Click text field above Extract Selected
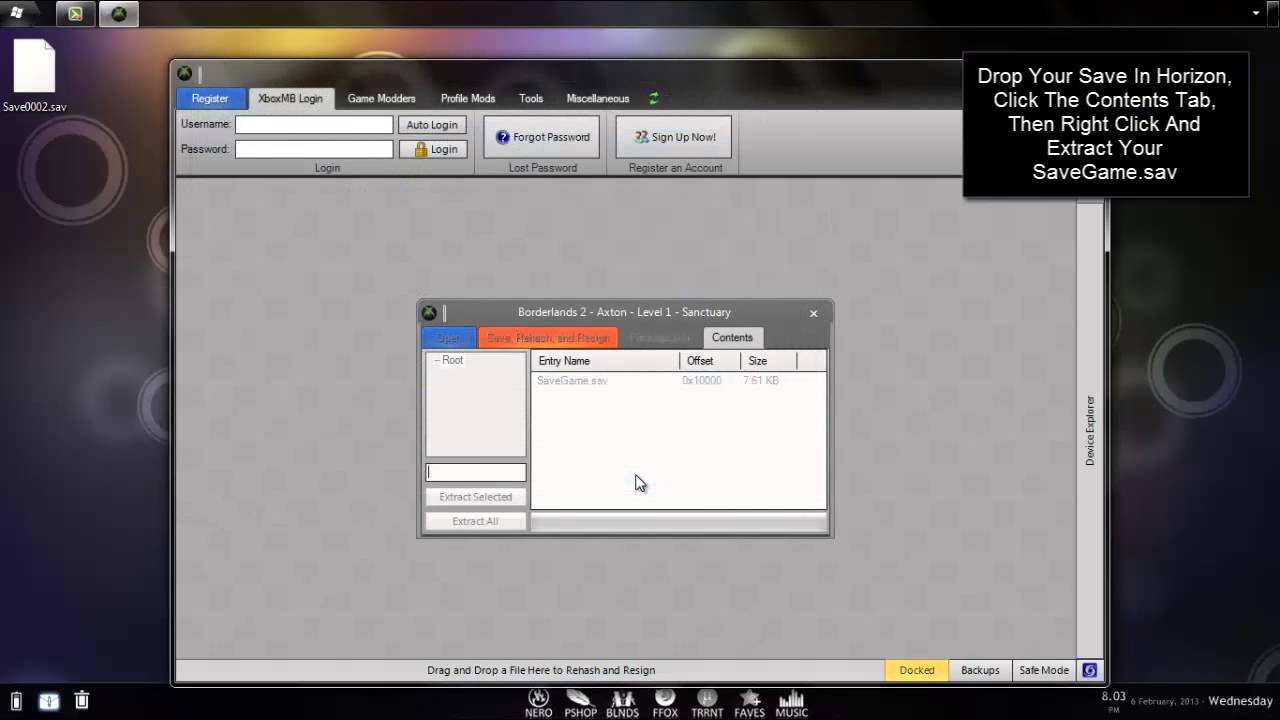 coord(476,472)
